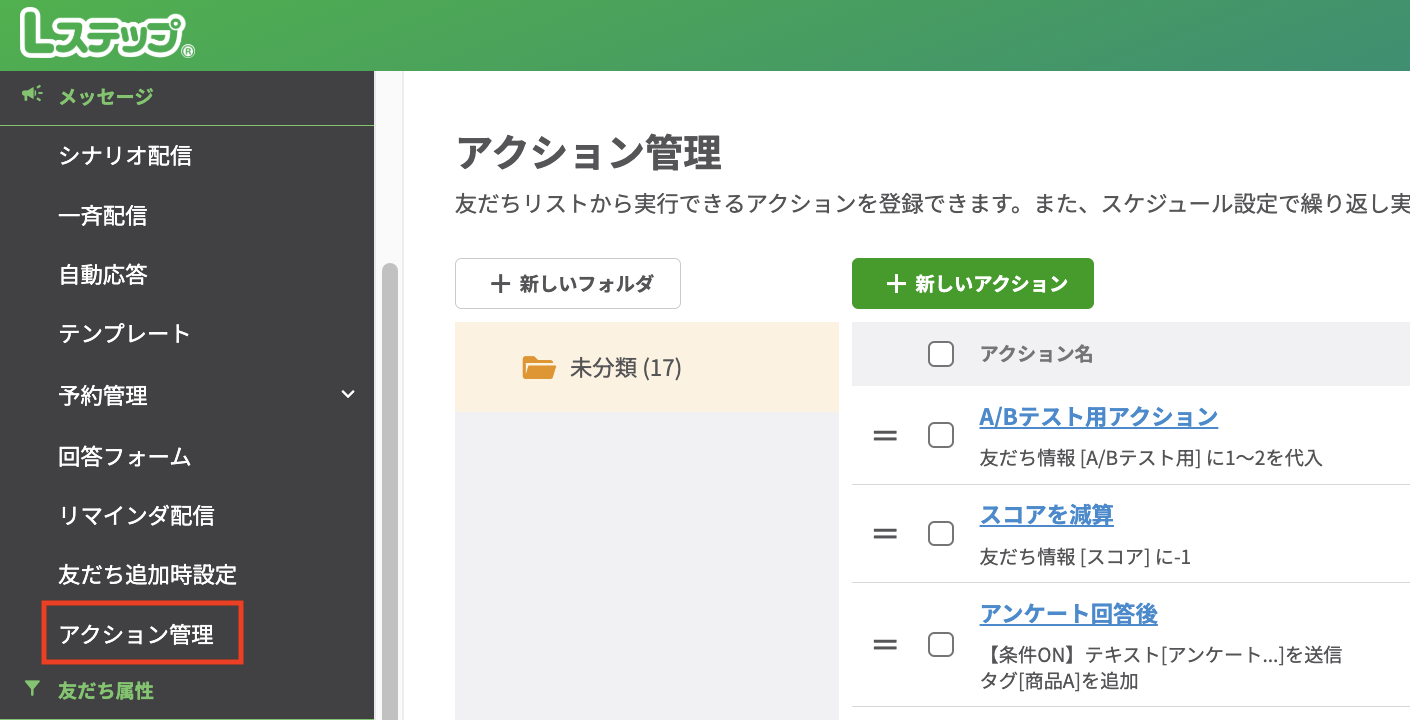
Task: Click the drag handle icon beside スコアを減算
Action: coord(885,533)
